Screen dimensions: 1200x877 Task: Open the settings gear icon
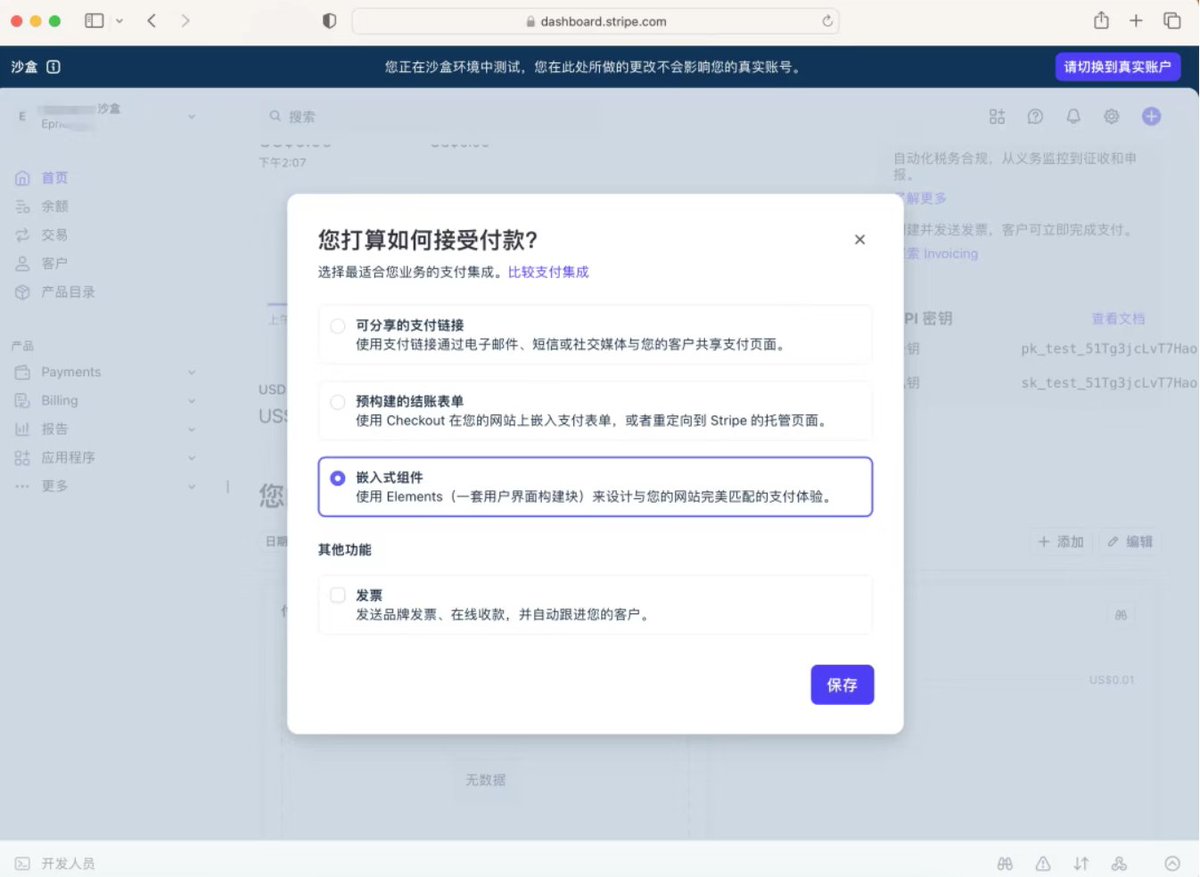[x=1111, y=116]
